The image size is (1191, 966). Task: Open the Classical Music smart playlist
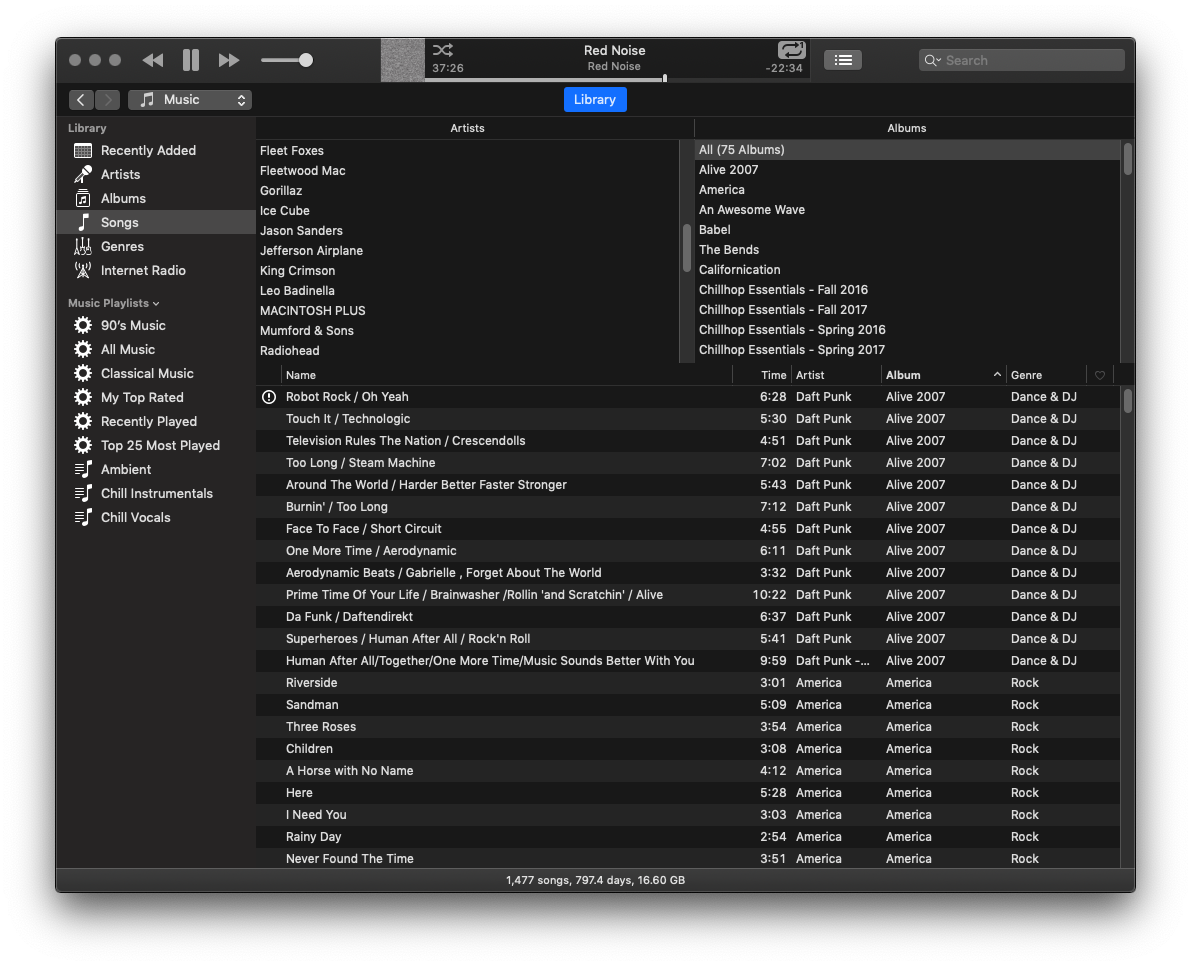point(156,374)
